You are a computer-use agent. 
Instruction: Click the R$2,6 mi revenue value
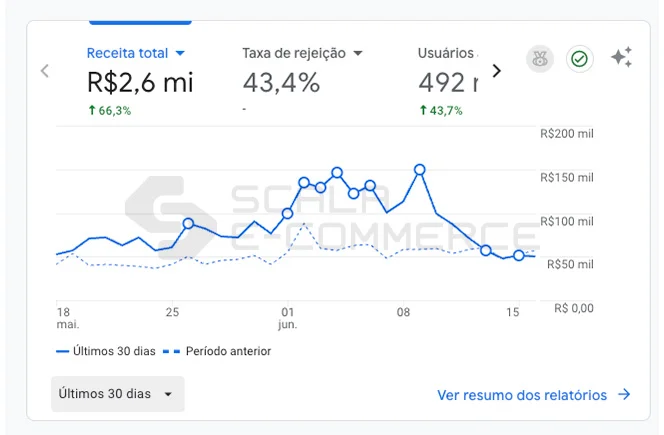point(140,82)
